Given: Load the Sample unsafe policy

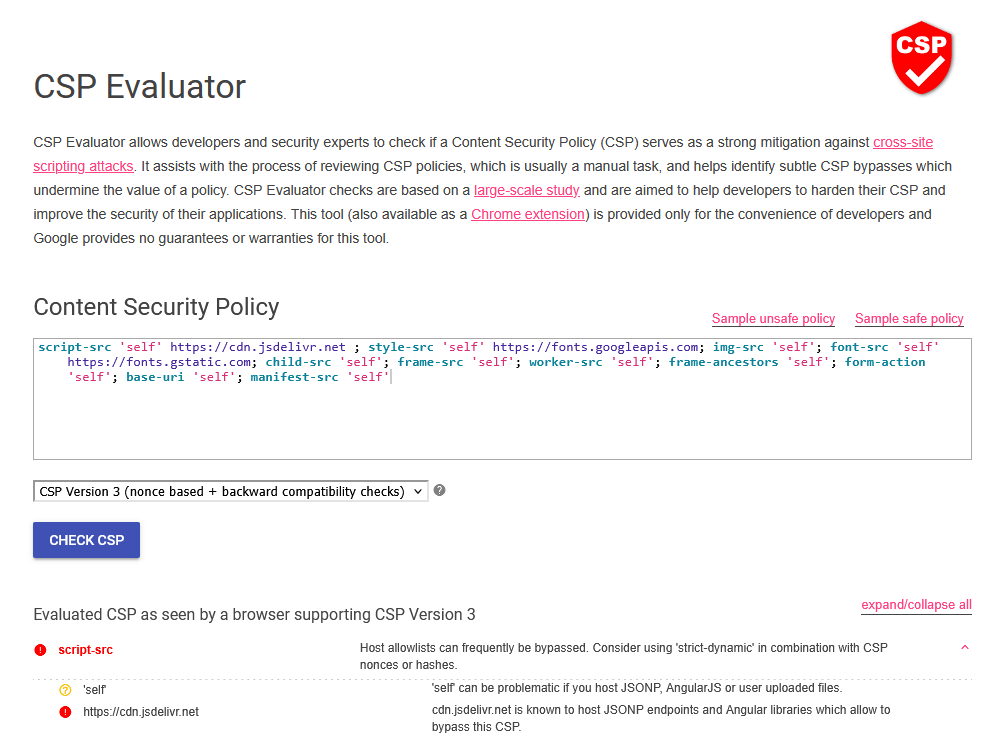Looking at the screenshot, I should pyautogui.click(x=773, y=319).
